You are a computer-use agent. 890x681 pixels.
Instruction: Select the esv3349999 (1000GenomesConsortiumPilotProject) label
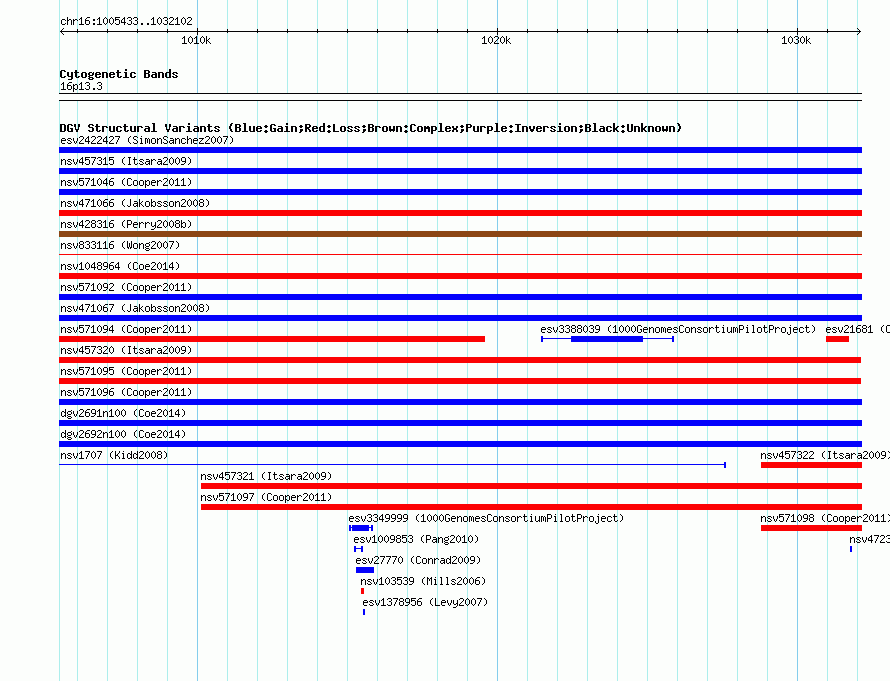click(486, 518)
